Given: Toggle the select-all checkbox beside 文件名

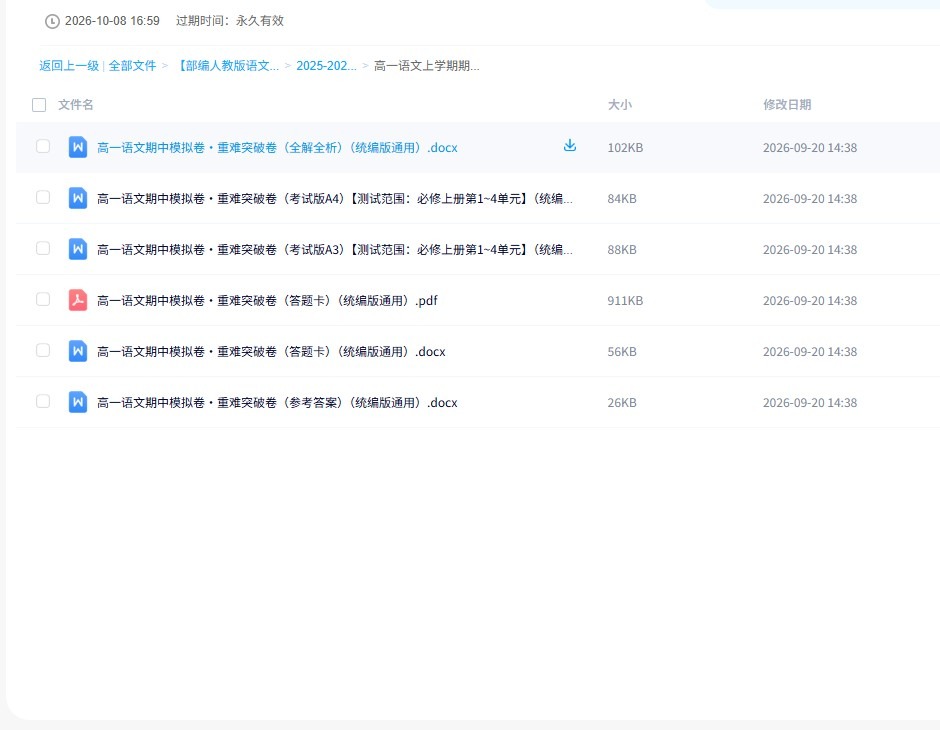Looking at the screenshot, I should tap(39, 105).
